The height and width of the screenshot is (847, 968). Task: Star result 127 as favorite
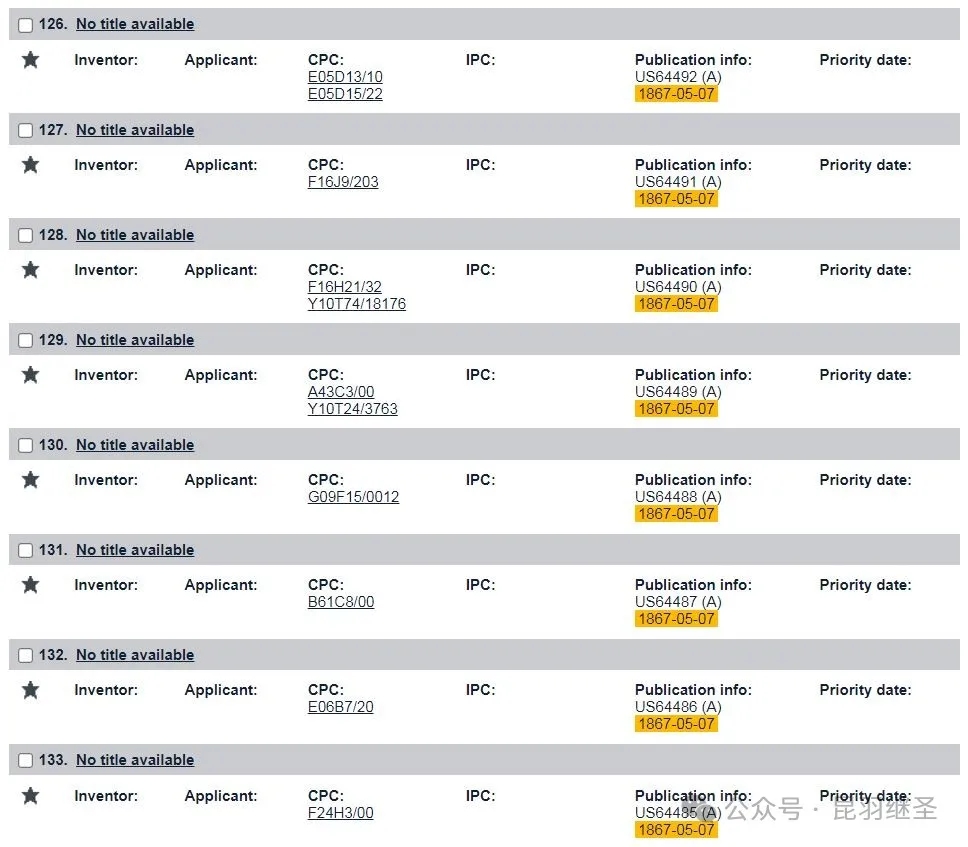click(x=30, y=165)
